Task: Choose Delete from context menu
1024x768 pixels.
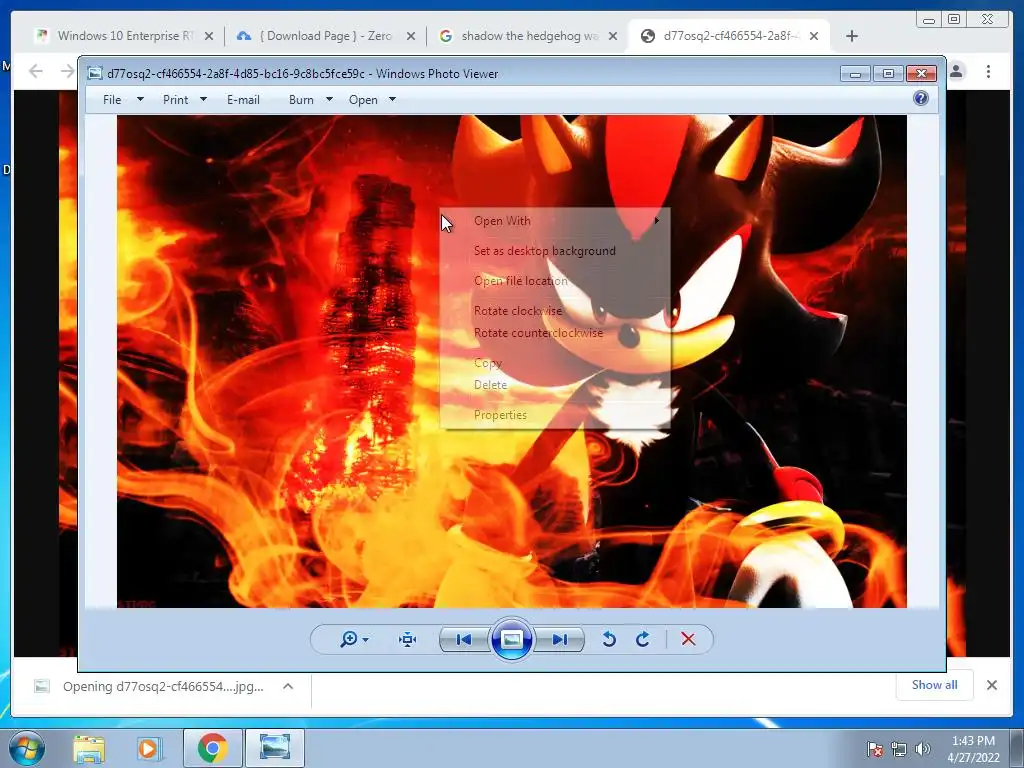Action: (x=555, y=385)
